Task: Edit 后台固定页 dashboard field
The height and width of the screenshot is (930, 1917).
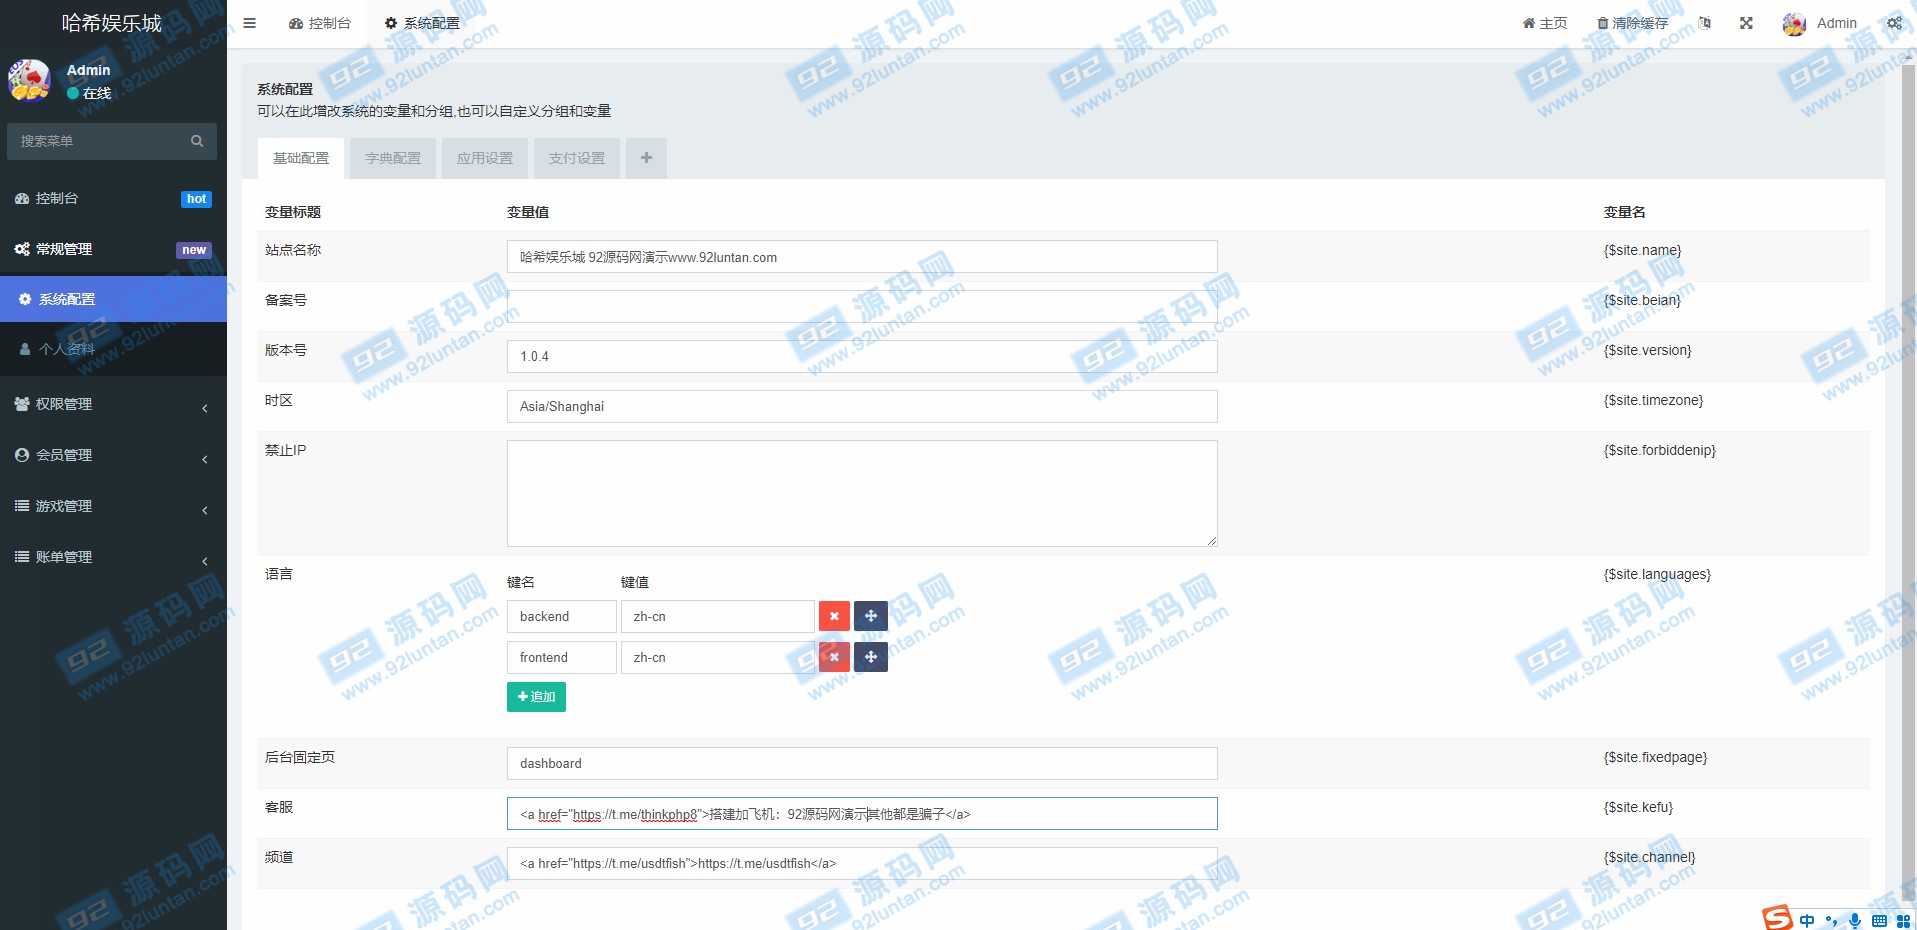Action: [x=862, y=763]
